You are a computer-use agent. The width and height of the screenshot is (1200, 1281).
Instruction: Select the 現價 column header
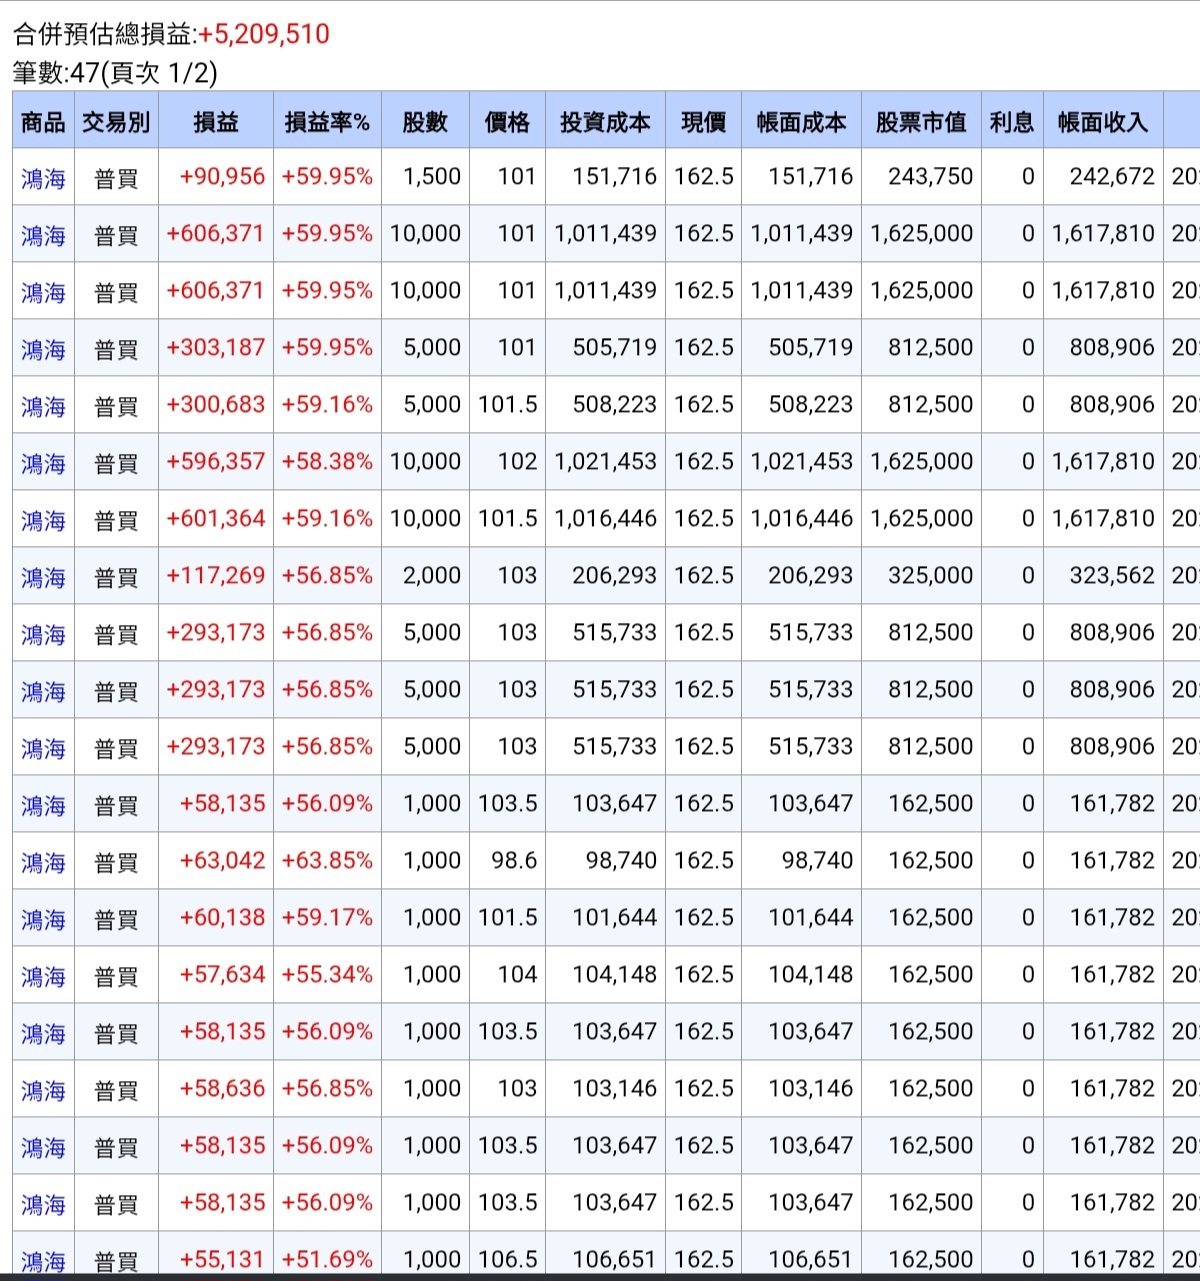(x=703, y=122)
